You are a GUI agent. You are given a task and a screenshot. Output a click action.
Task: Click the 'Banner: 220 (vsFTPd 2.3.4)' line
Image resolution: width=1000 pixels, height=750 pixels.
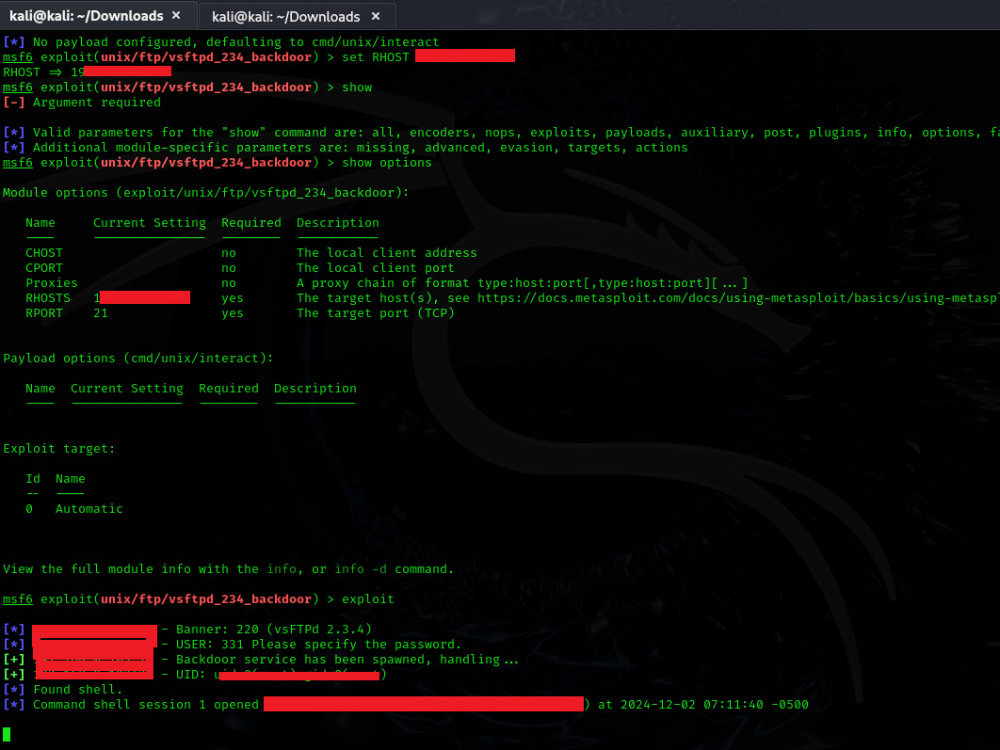274,629
